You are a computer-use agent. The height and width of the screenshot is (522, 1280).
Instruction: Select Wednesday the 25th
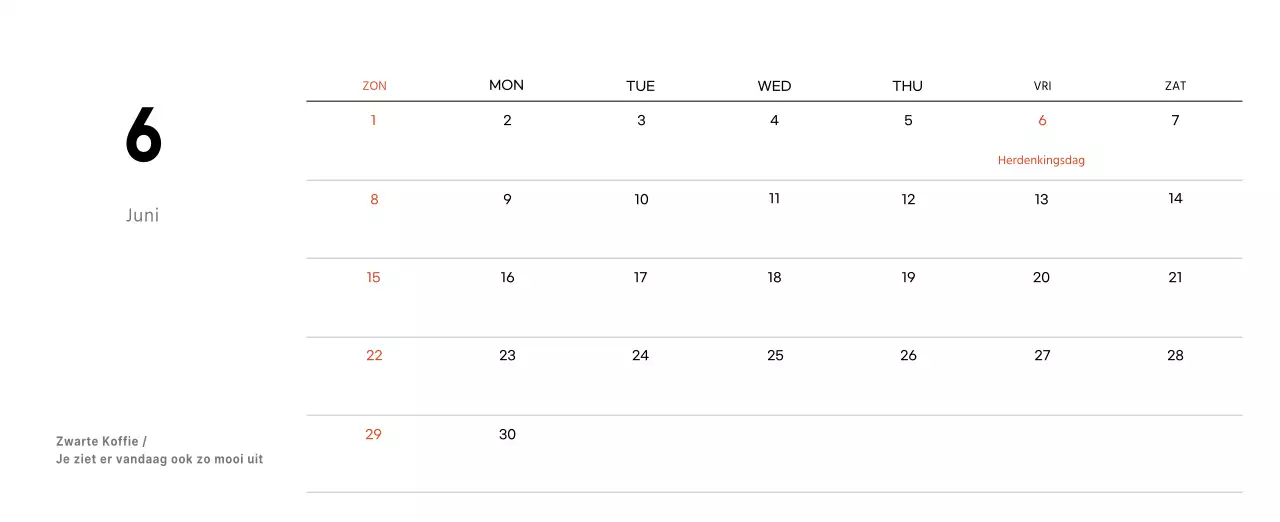click(775, 355)
